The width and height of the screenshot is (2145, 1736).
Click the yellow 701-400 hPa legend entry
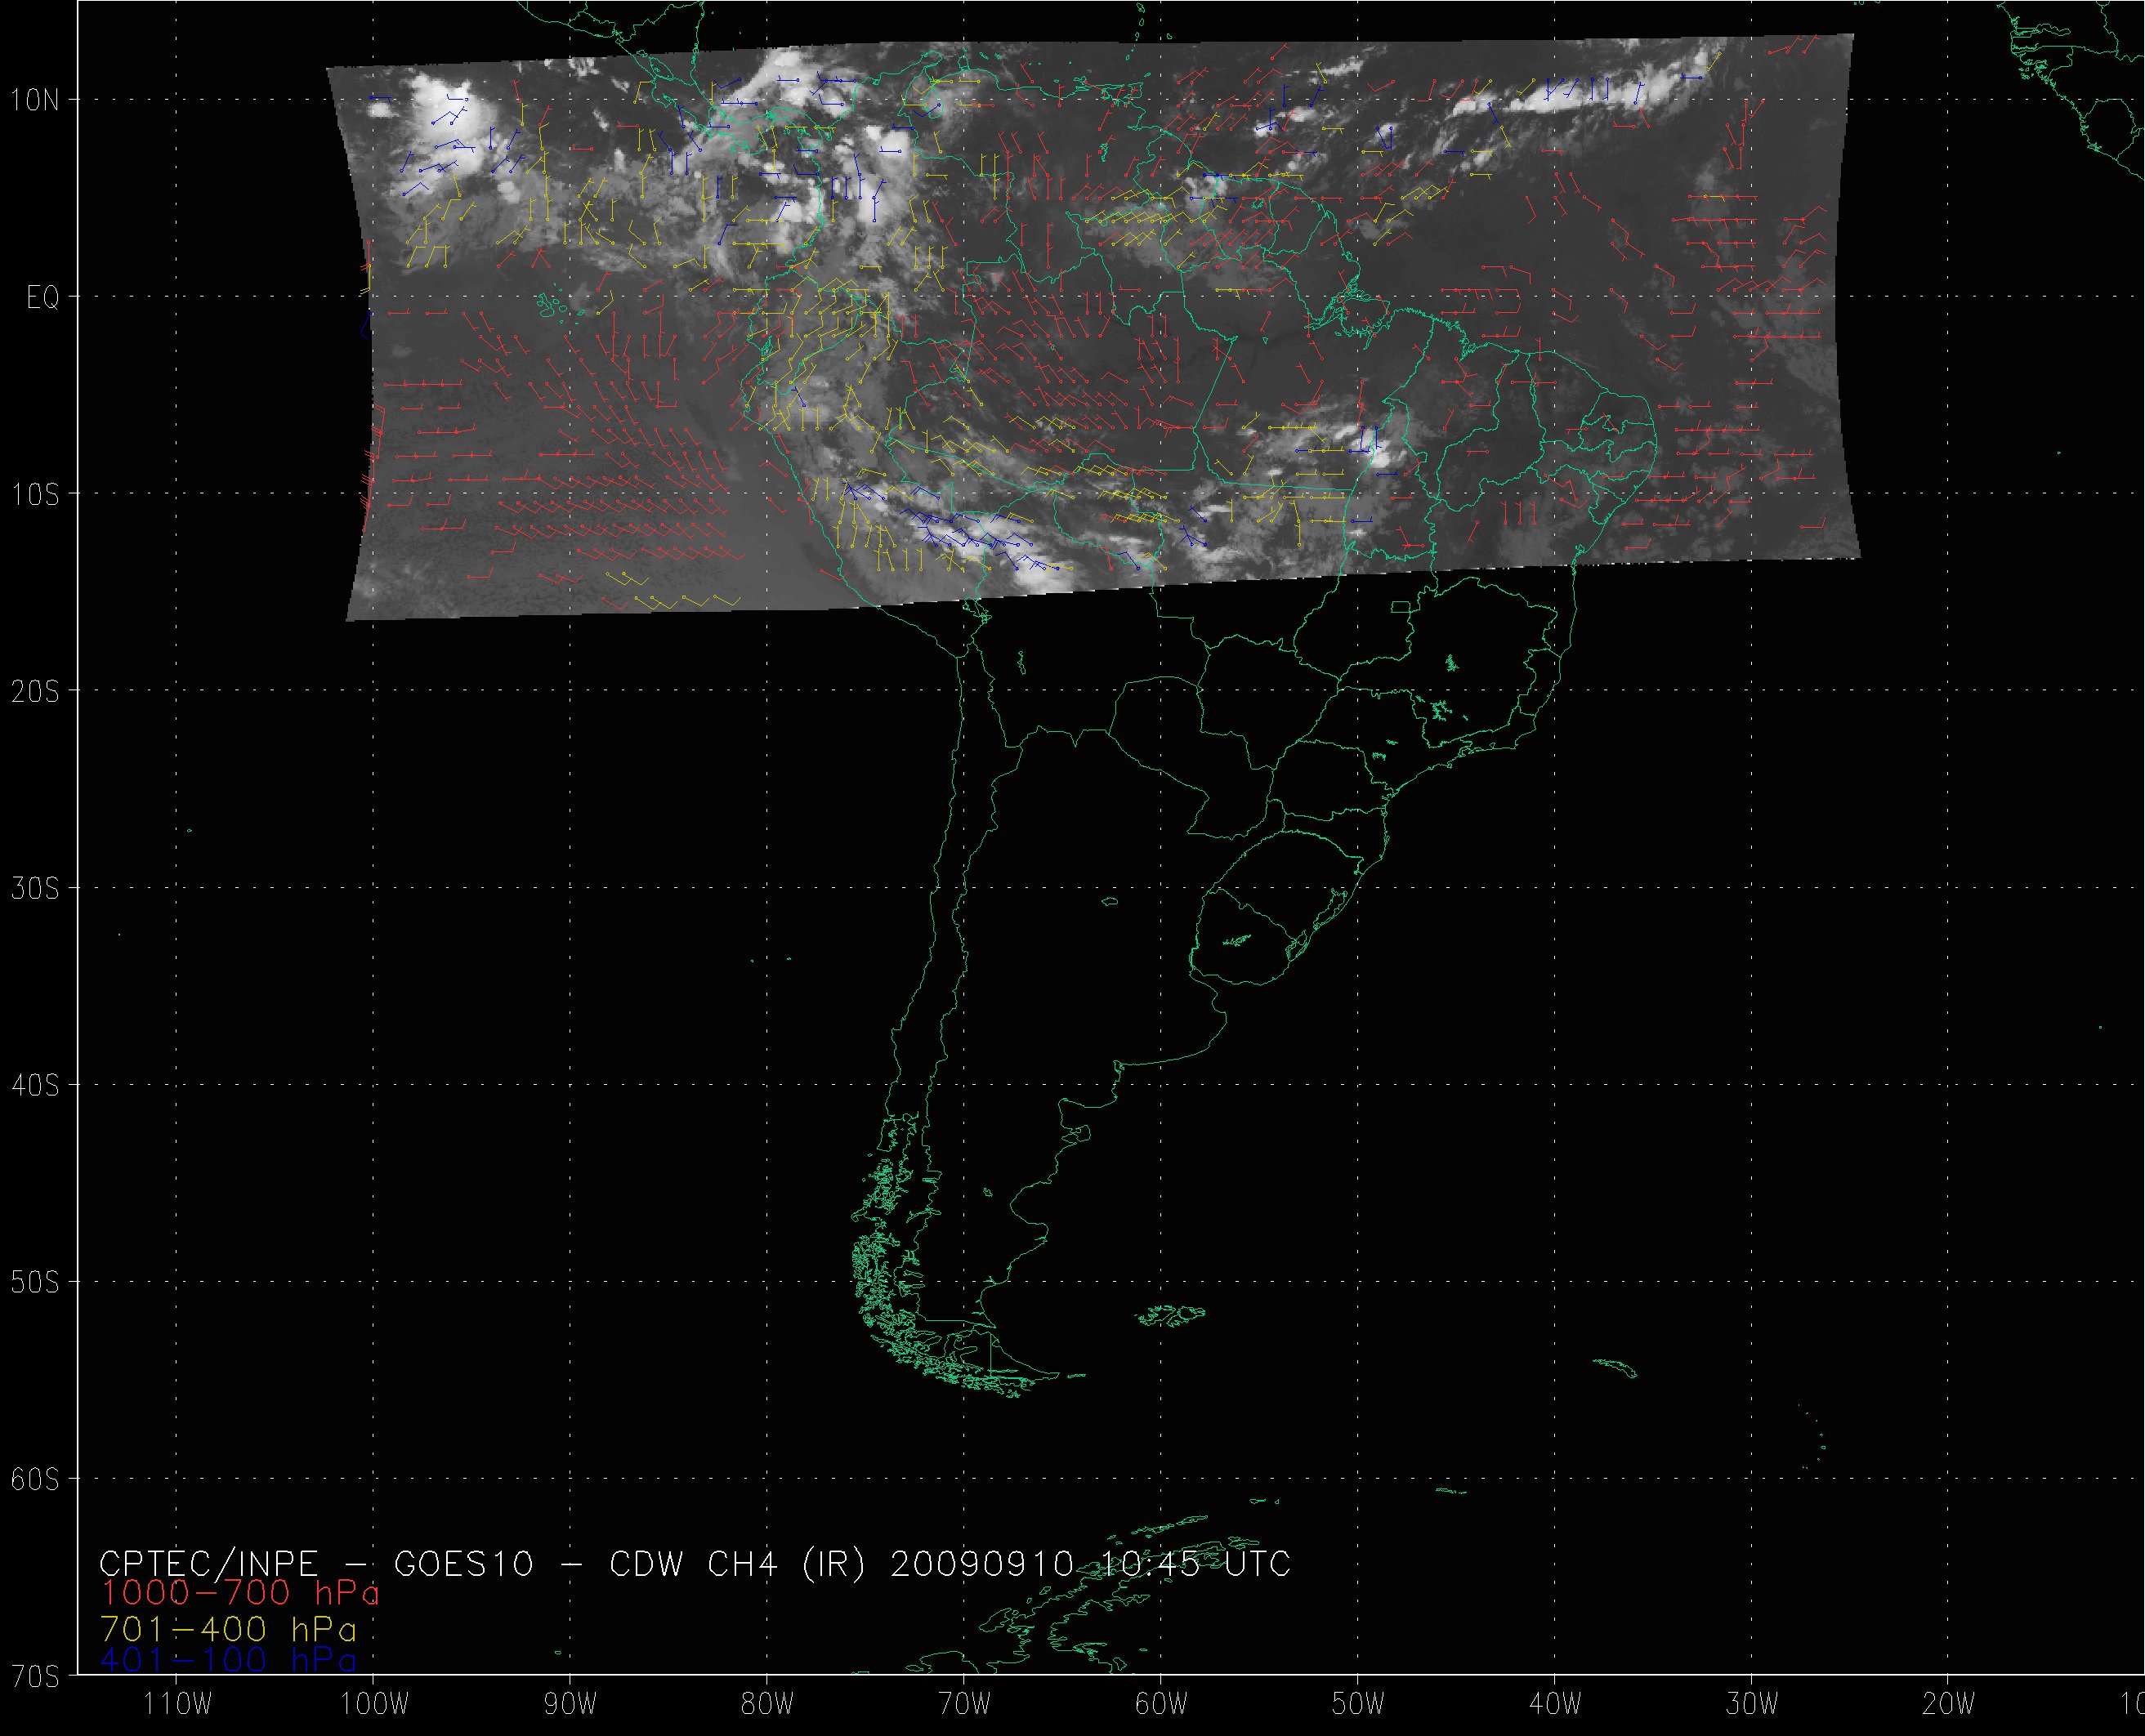pyautogui.click(x=228, y=1628)
